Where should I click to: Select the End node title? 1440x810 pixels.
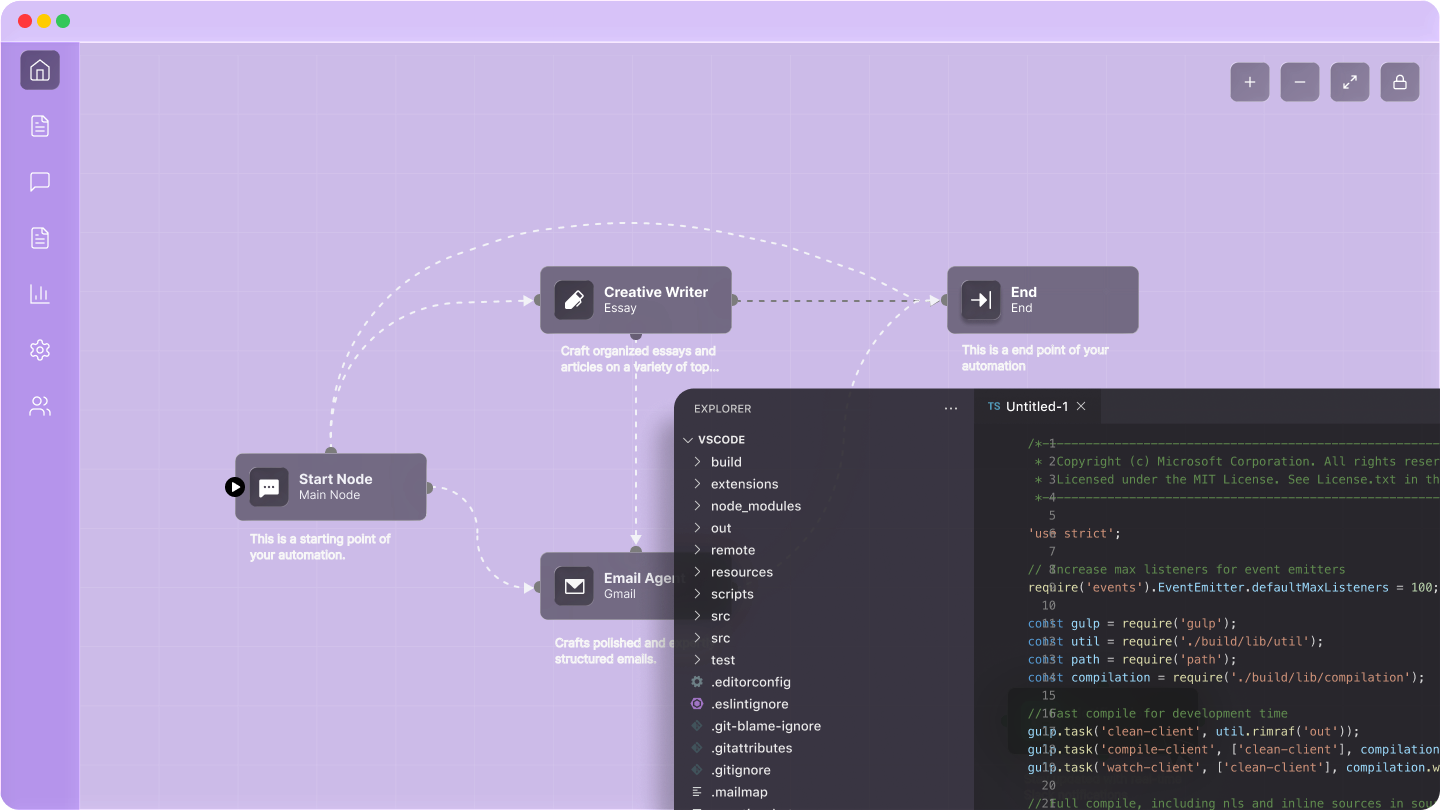pos(1024,292)
